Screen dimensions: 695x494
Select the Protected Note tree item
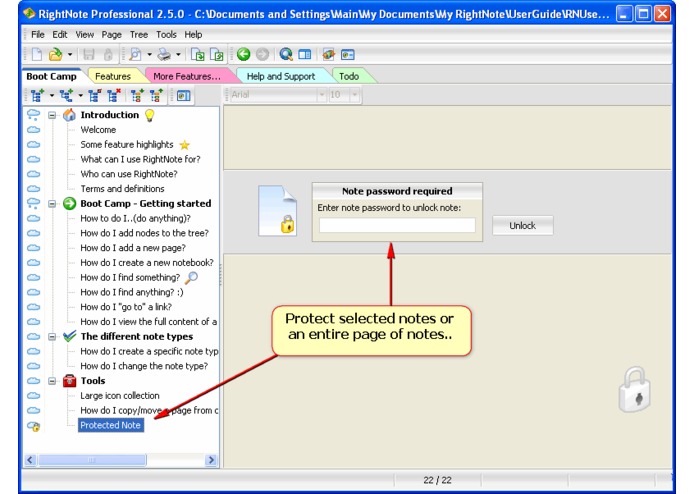click(x=111, y=425)
